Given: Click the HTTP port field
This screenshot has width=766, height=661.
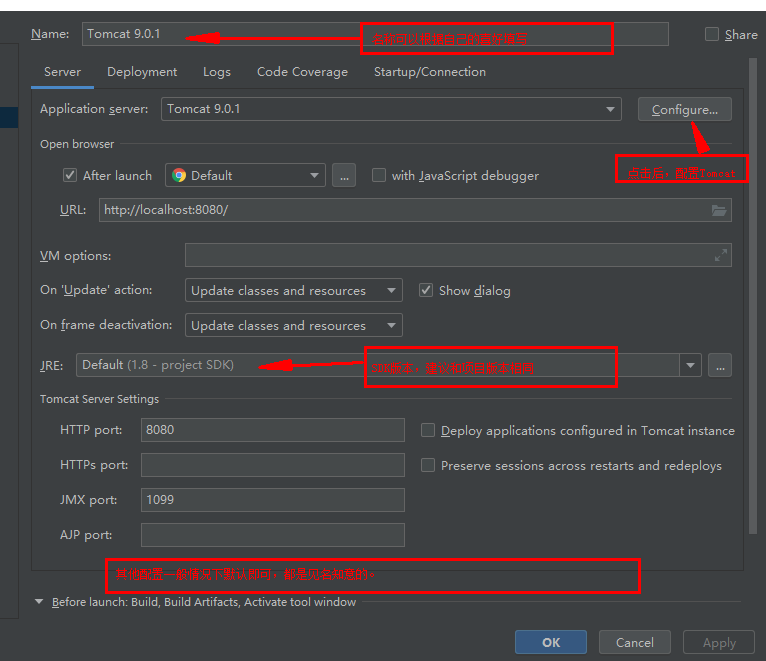Looking at the screenshot, I should pos(273,430).
